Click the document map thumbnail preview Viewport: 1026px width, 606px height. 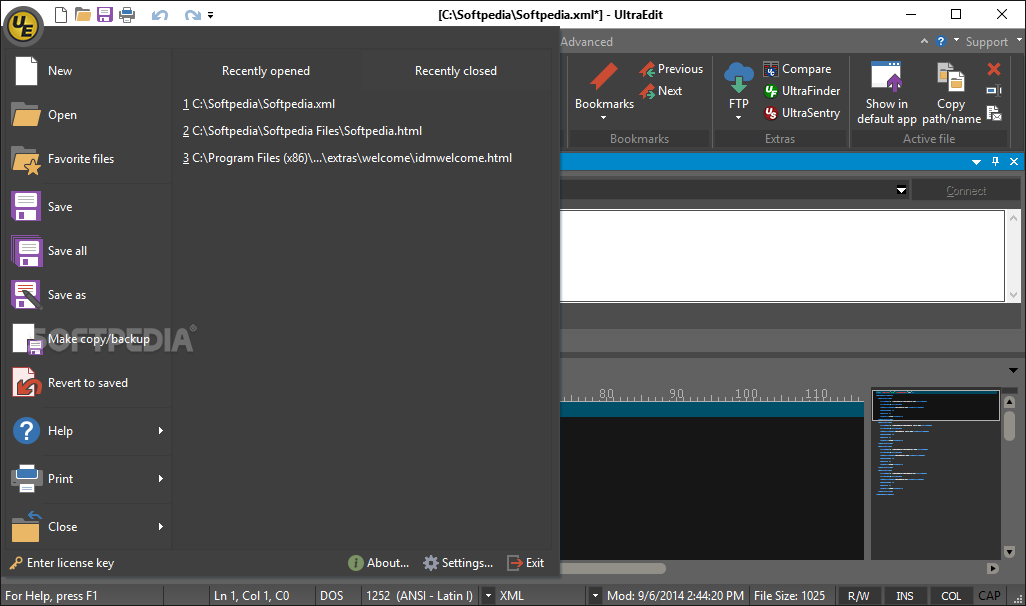point(936,405)
